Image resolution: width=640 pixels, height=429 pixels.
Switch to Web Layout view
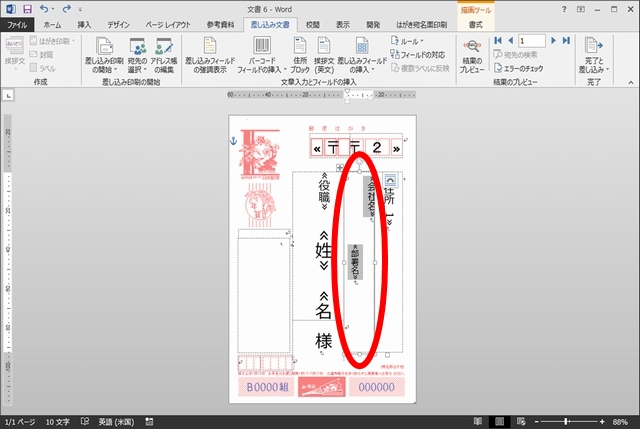[521, 421]
